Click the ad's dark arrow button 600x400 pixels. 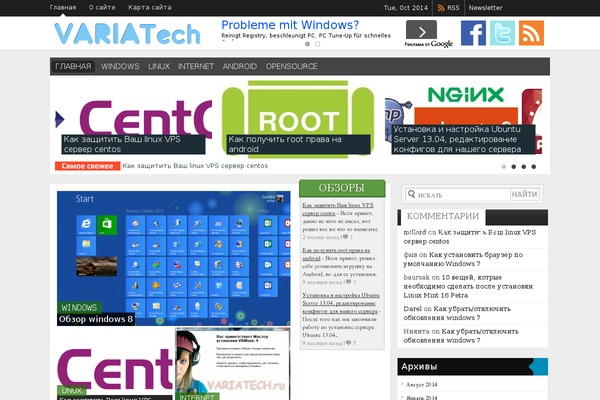(421, 30)
